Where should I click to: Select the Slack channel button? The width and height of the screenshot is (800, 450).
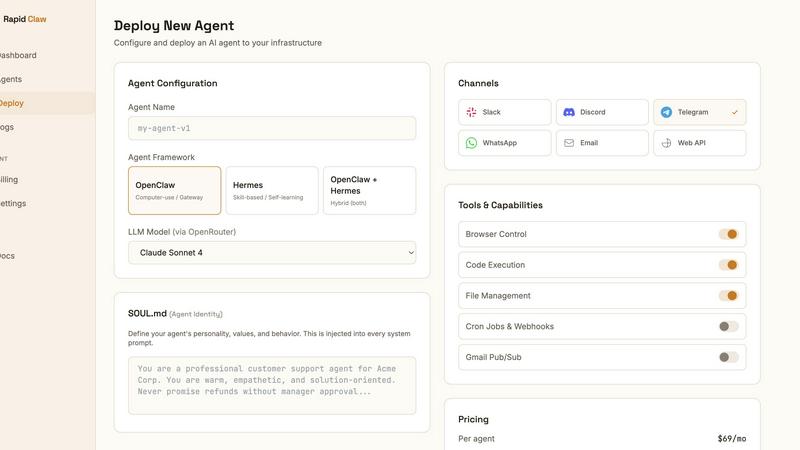[x=505, y=112]
